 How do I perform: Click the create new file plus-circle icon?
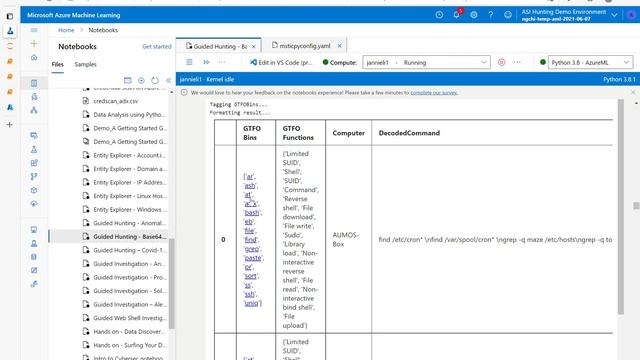pyautogui.click(x=141, y=80)
